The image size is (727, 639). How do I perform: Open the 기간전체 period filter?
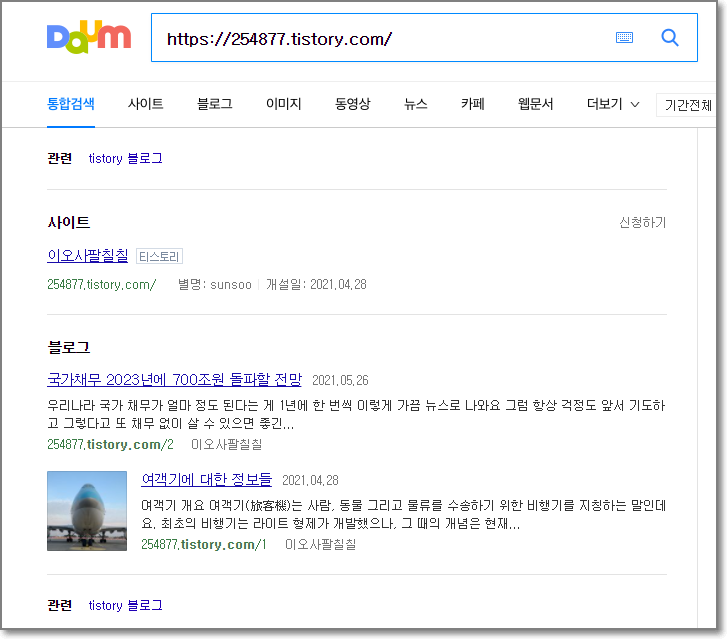(x=688, y=105)
